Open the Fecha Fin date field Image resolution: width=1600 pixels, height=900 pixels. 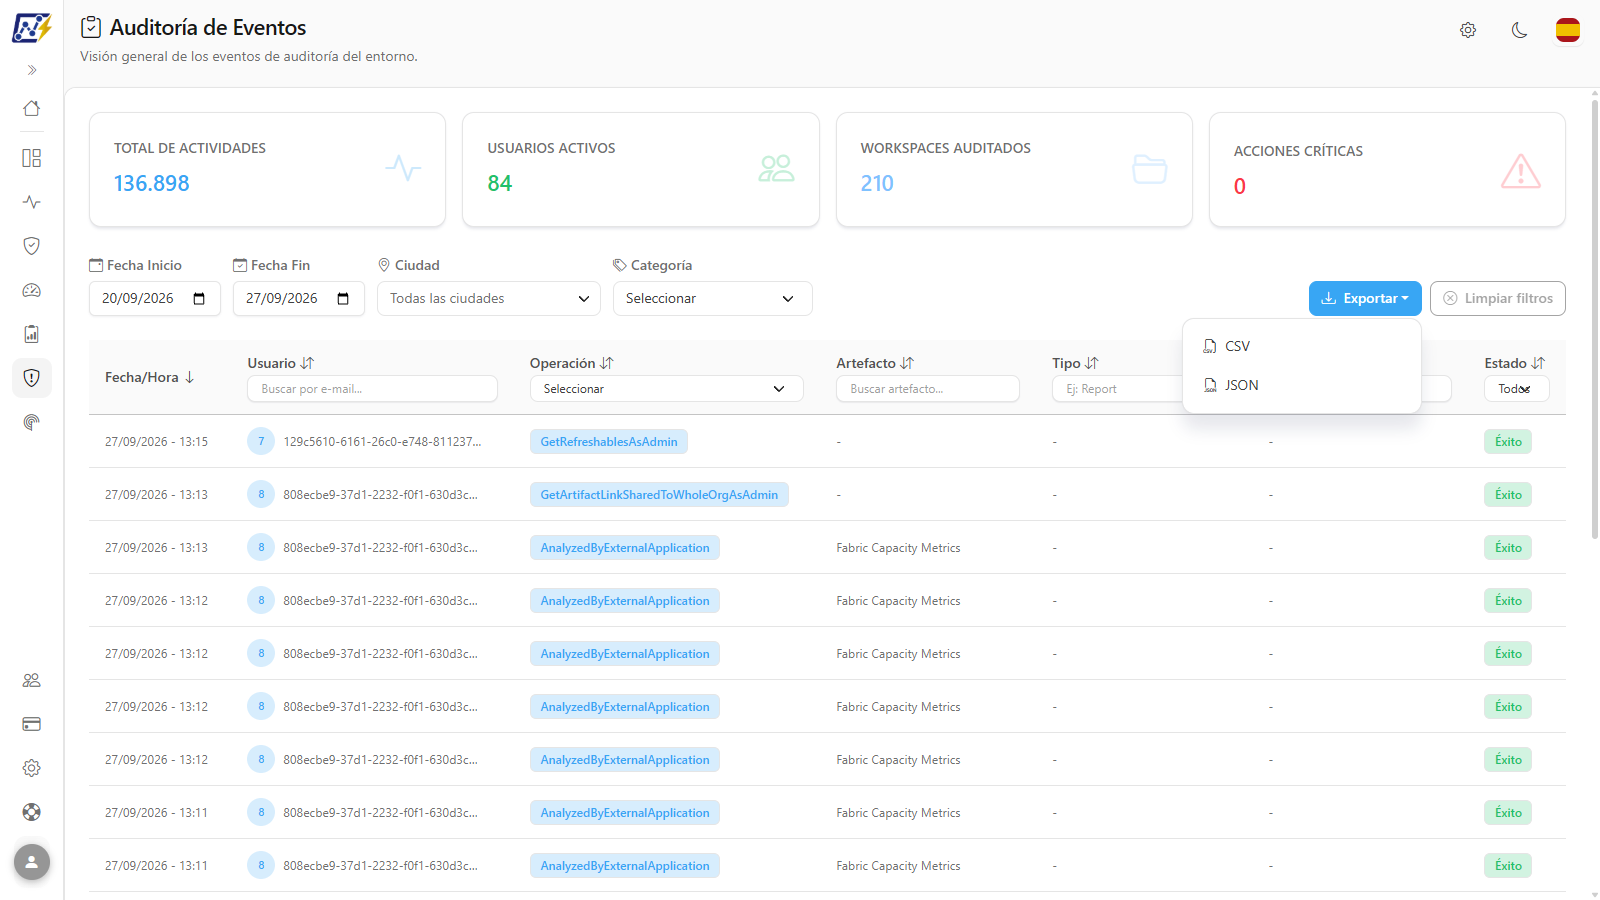tap(298, 298)
